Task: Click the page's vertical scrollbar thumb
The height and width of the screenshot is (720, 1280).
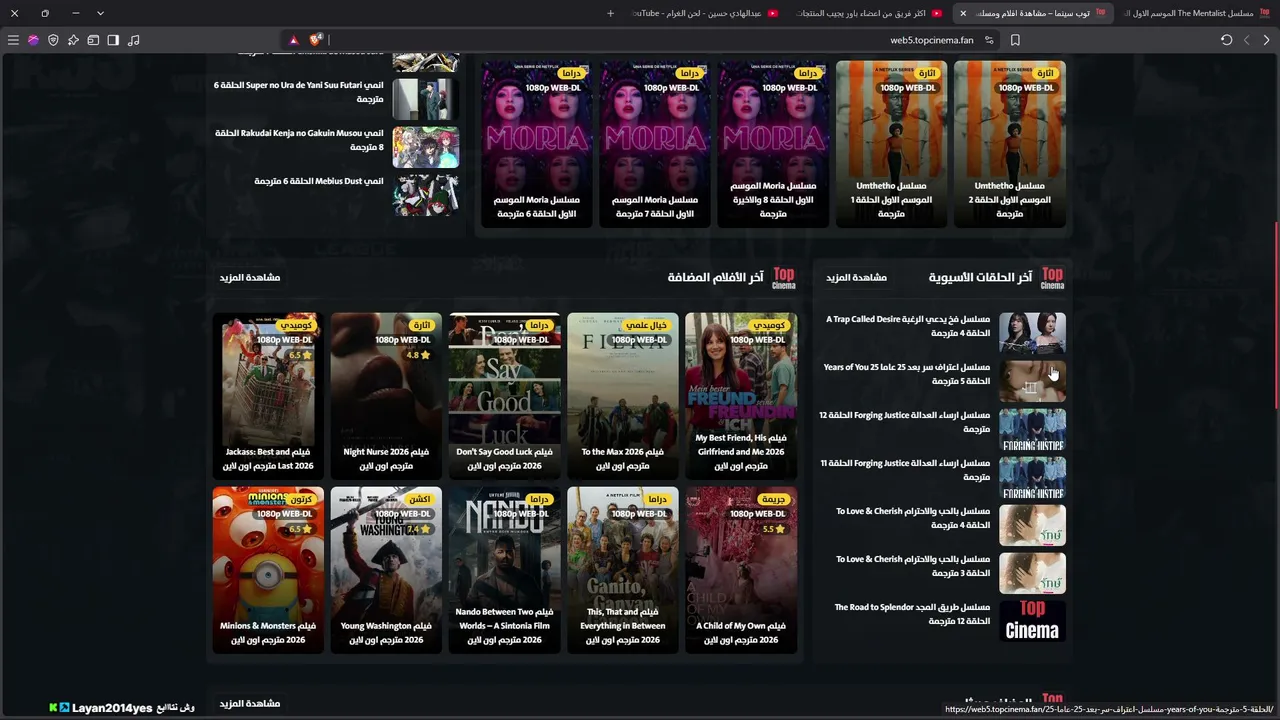Action: pyautogui.click(x=1276, y=314)
